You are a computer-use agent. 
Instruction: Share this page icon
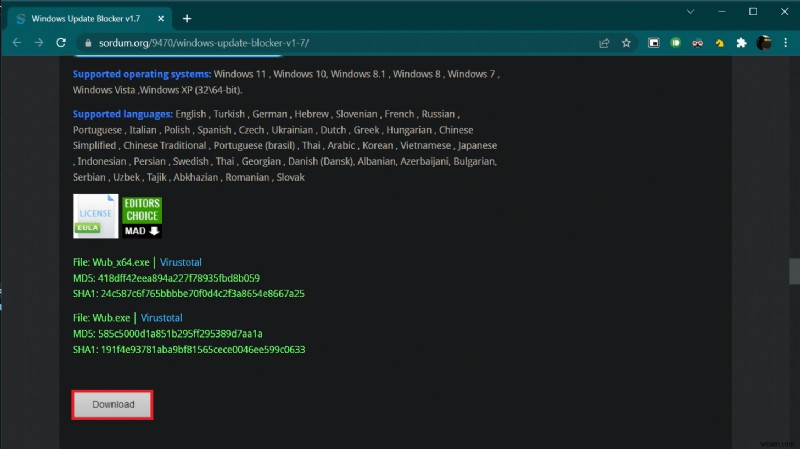(604, 43)
